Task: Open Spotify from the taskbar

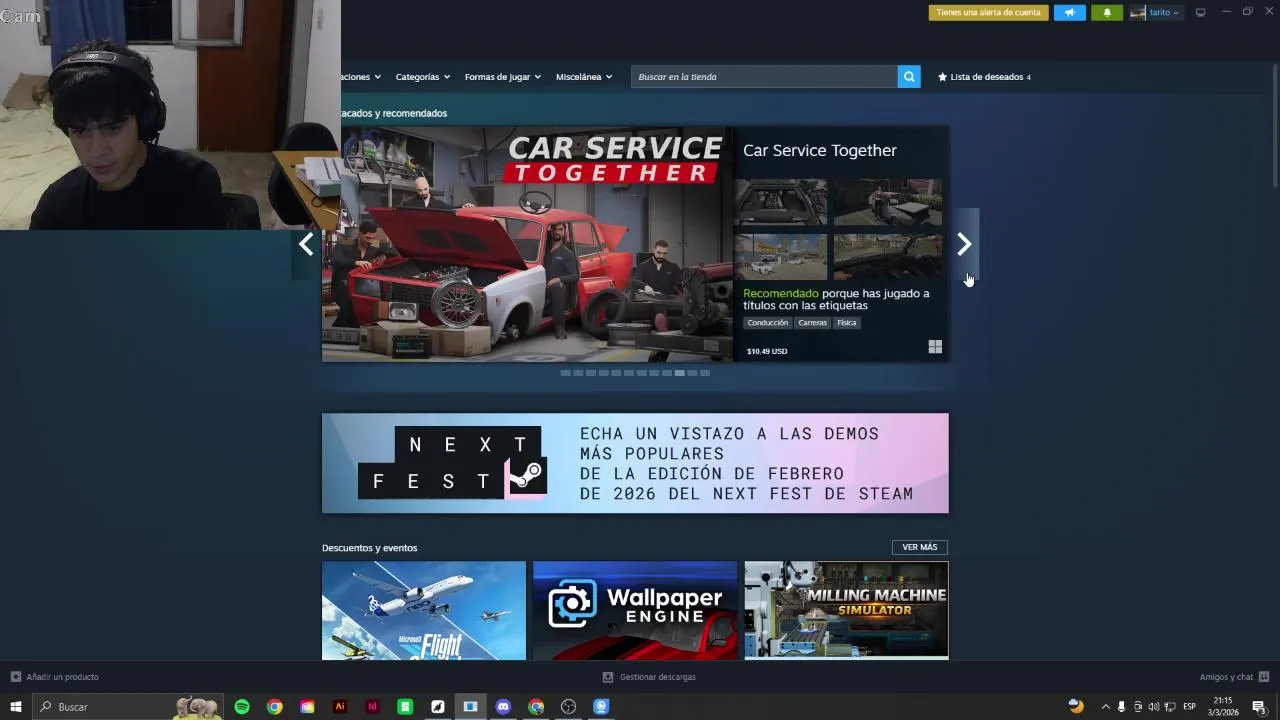Action: point(242,707)
